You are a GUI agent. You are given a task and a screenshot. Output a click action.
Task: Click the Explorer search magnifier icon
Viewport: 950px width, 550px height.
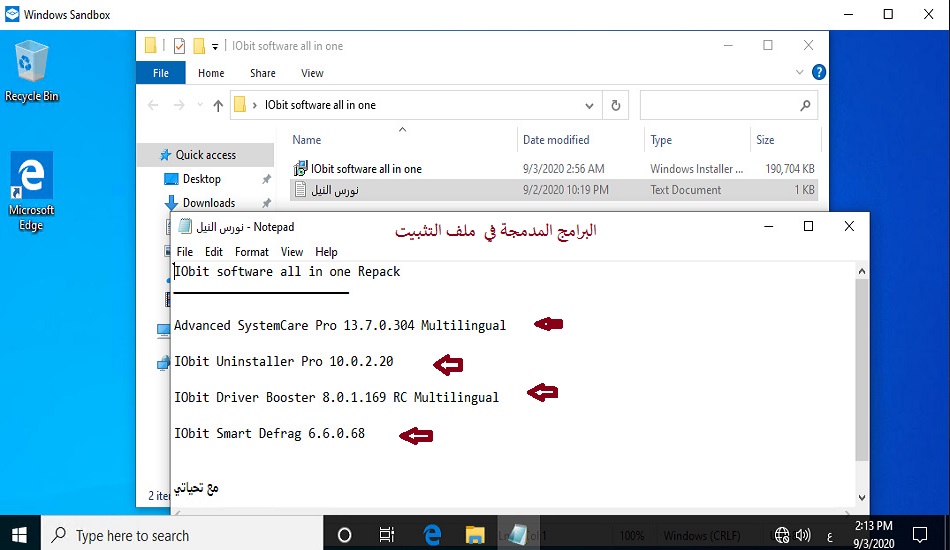(x=805, y=105)
